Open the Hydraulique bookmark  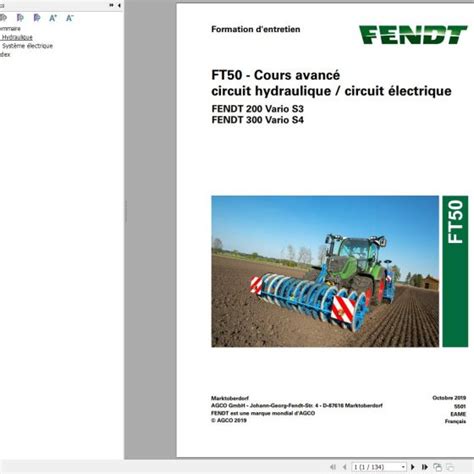point(17,37)
